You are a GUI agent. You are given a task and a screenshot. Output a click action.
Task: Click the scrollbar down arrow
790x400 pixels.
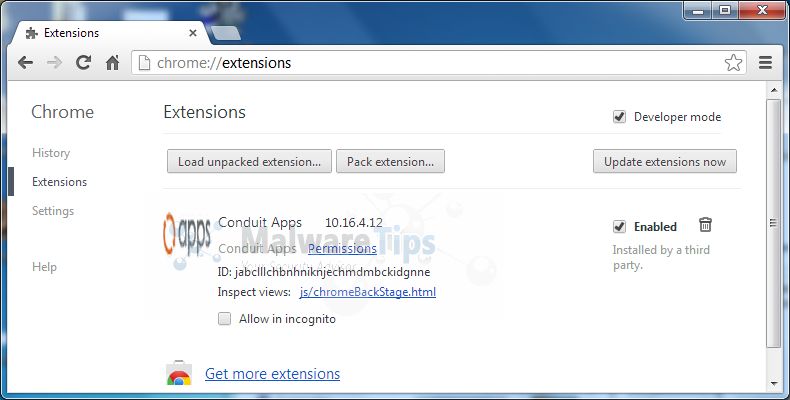774,384
